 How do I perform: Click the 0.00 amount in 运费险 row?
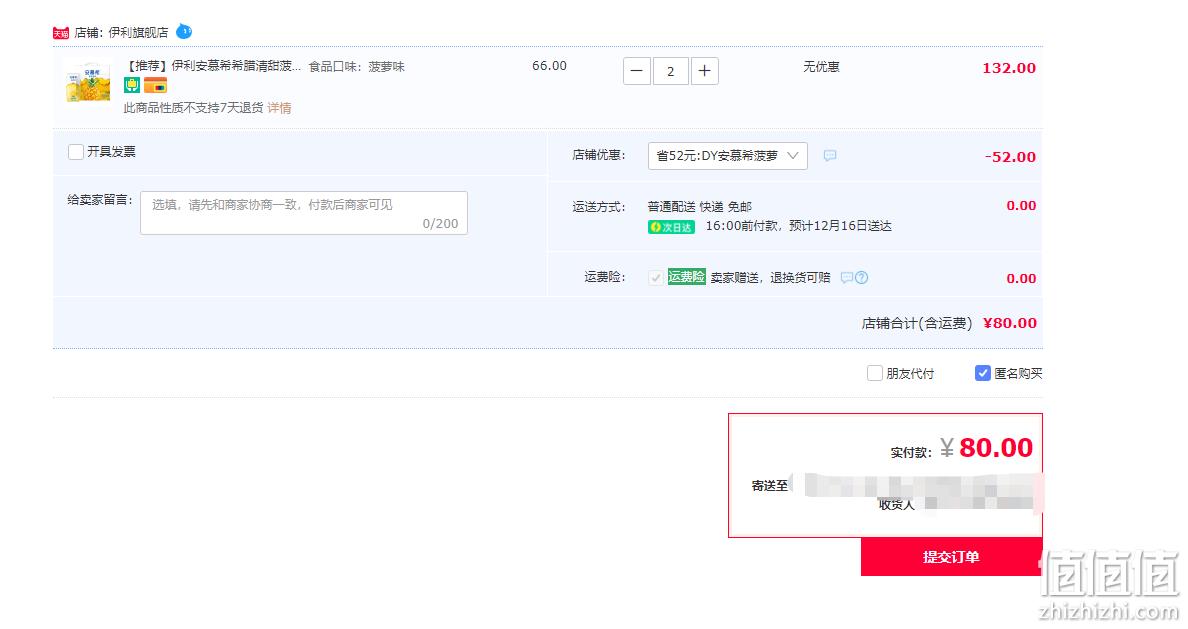pos(1021,278)
